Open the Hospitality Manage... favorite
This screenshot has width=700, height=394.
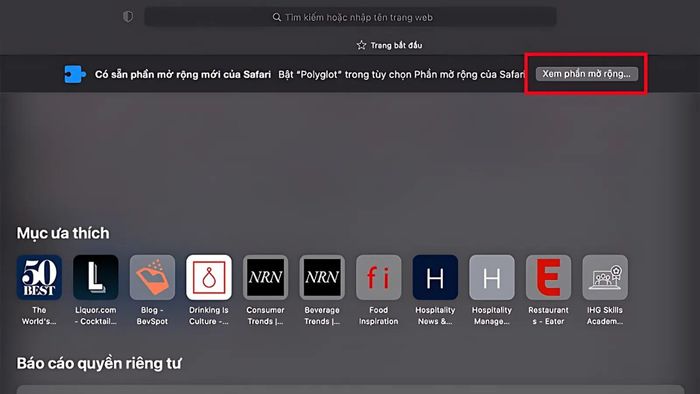492,277
